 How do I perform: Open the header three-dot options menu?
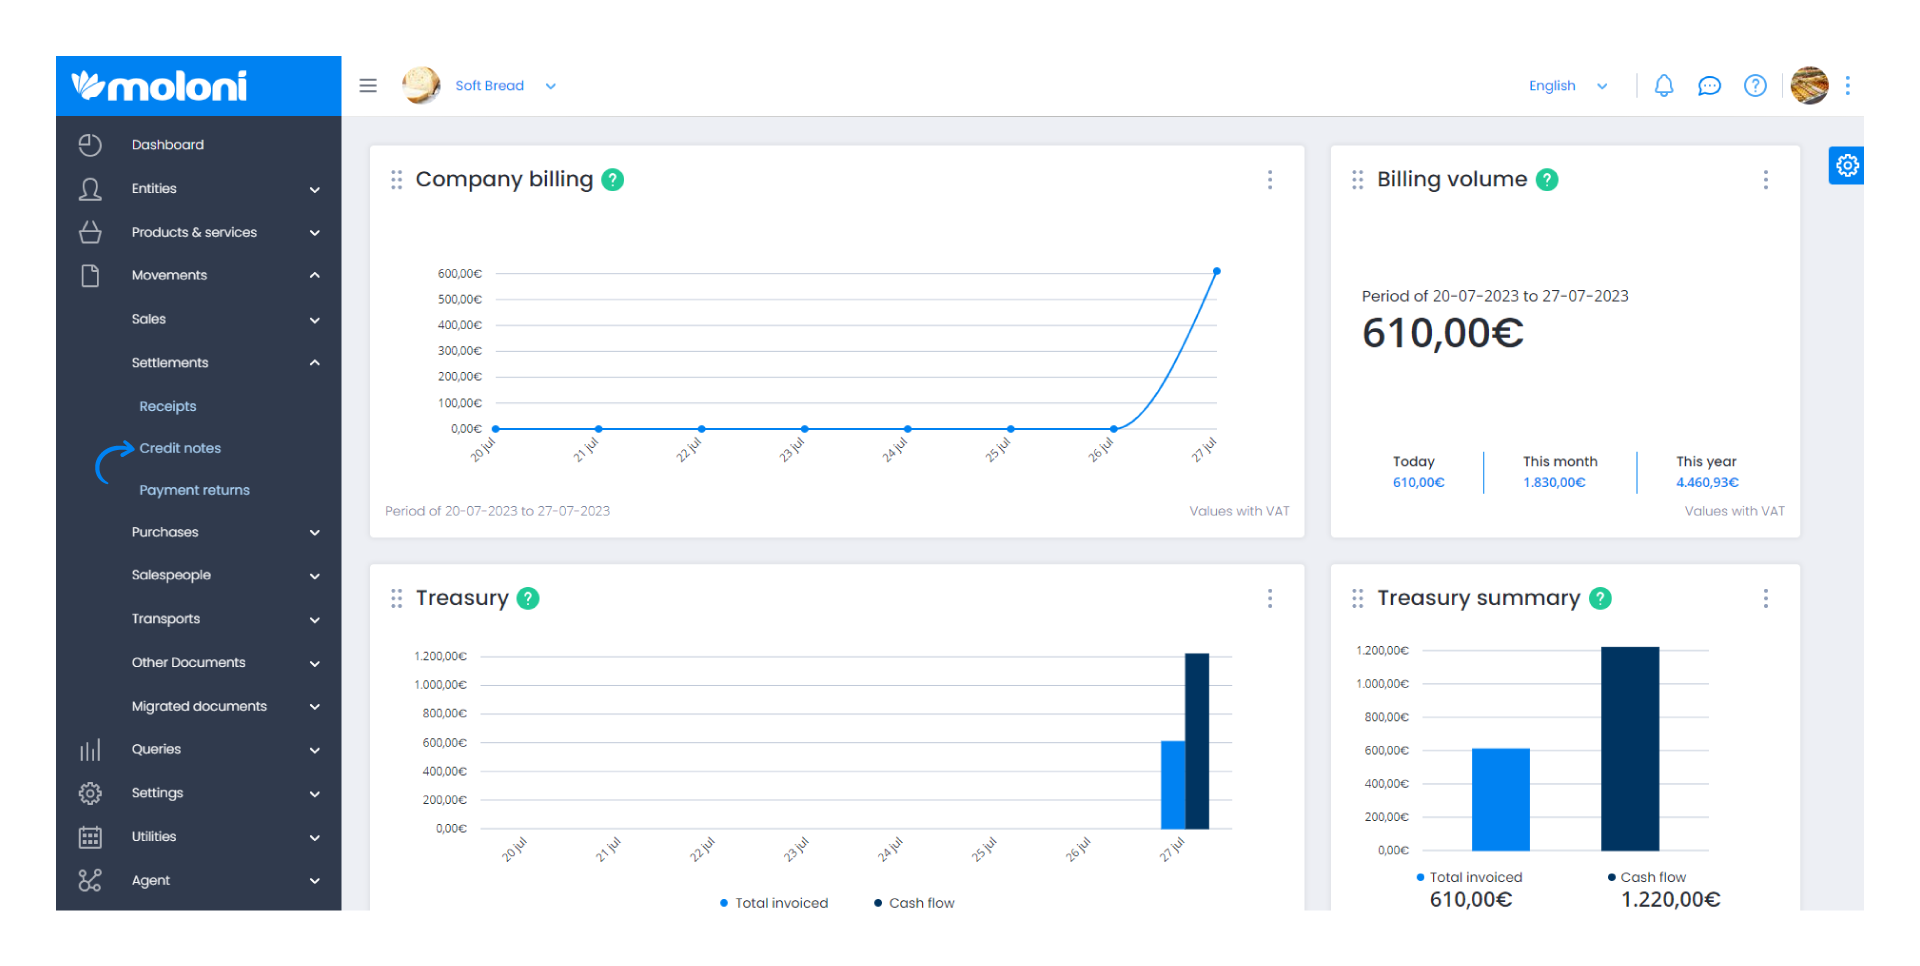1848,86
